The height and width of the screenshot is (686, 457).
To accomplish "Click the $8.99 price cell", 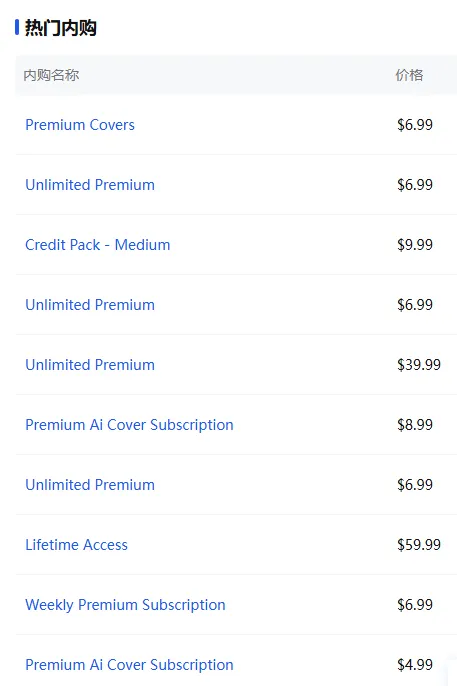I will pos(415,424).
